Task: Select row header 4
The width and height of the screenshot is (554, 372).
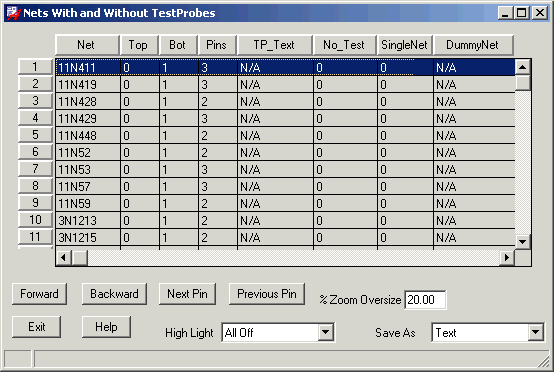Action: tap(35, 118)
